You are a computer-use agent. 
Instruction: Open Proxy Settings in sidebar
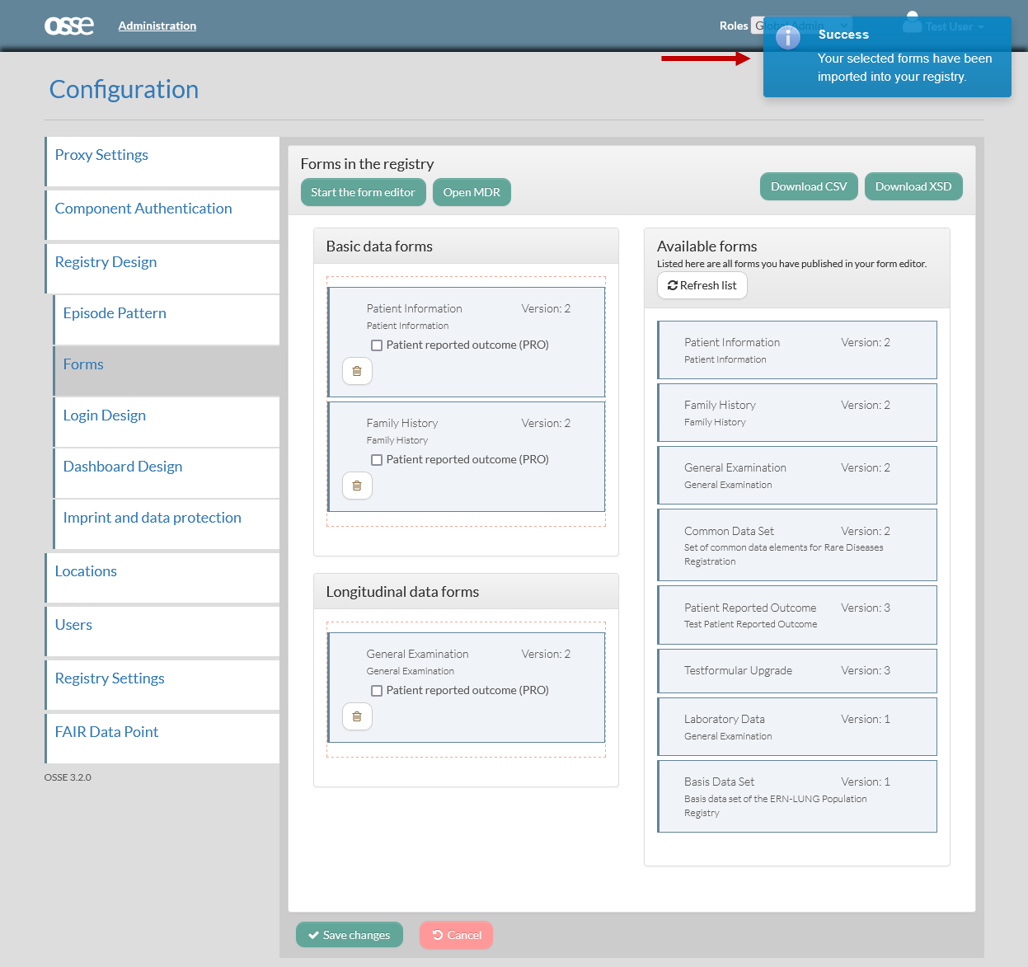click(x=162, y=161)
